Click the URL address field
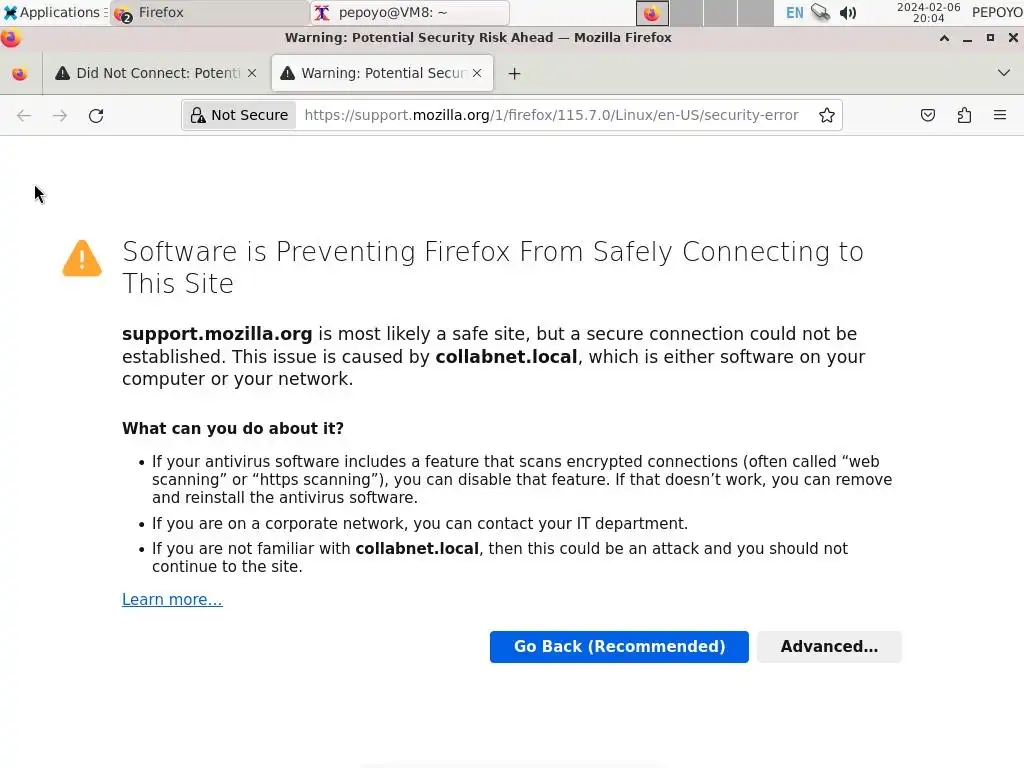The width and height of the screenshot is (1024, 768). pos(550,115)
